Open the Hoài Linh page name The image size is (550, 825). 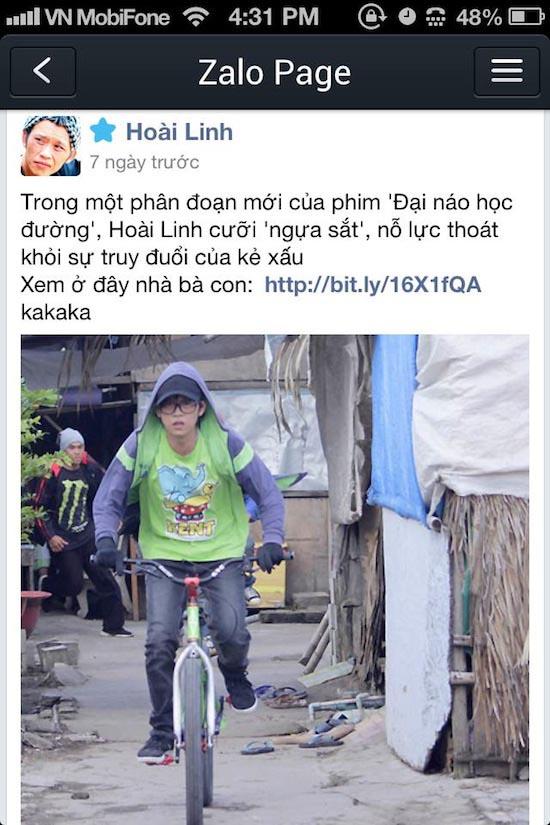(x=179, y=132)
